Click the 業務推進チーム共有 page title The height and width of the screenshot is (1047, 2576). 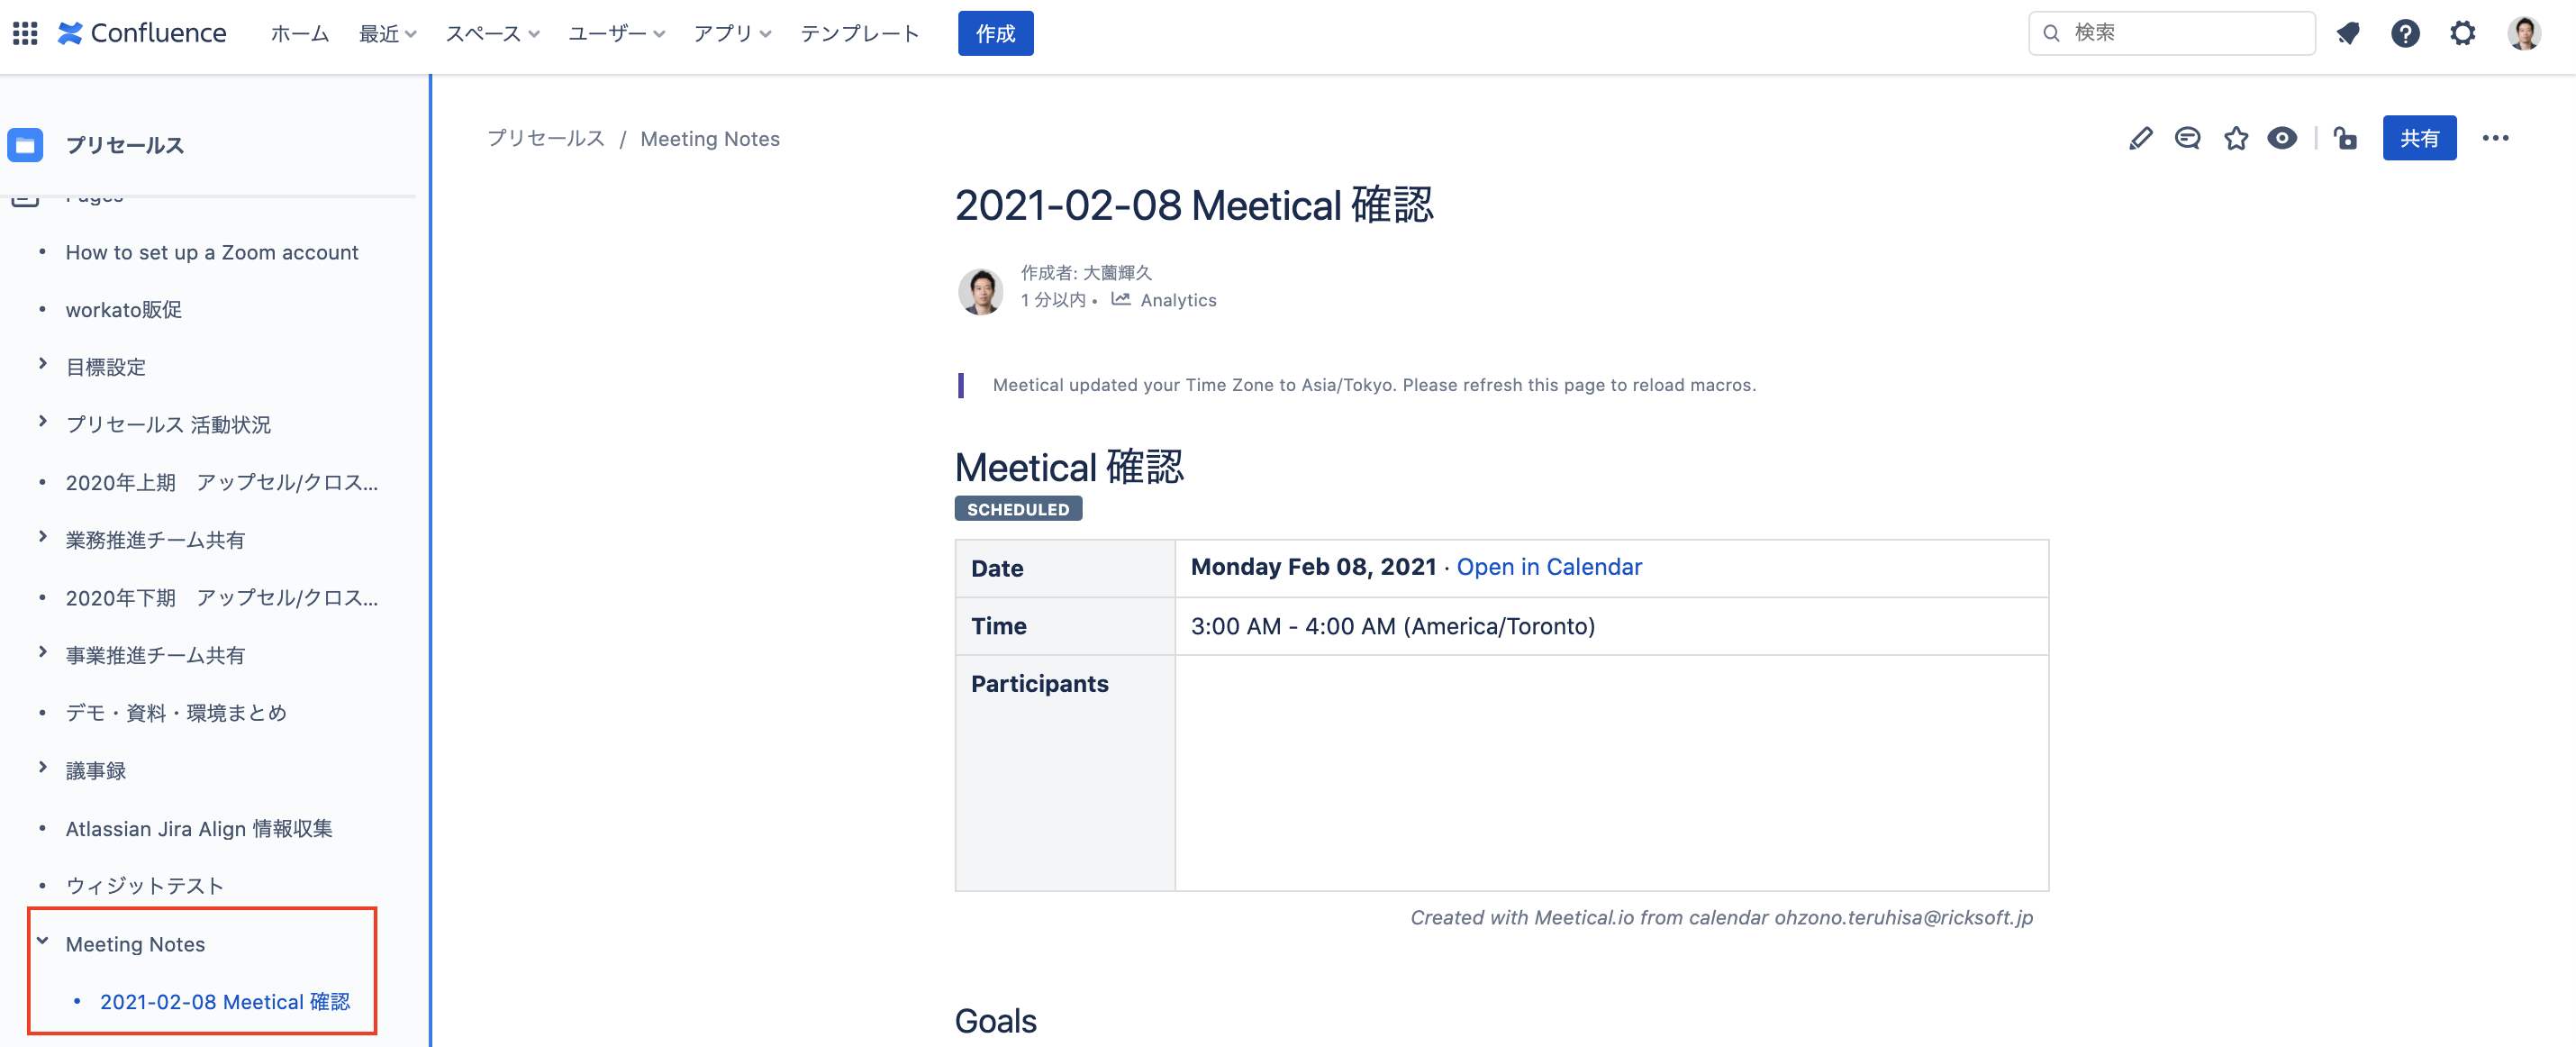pos(155,540)
